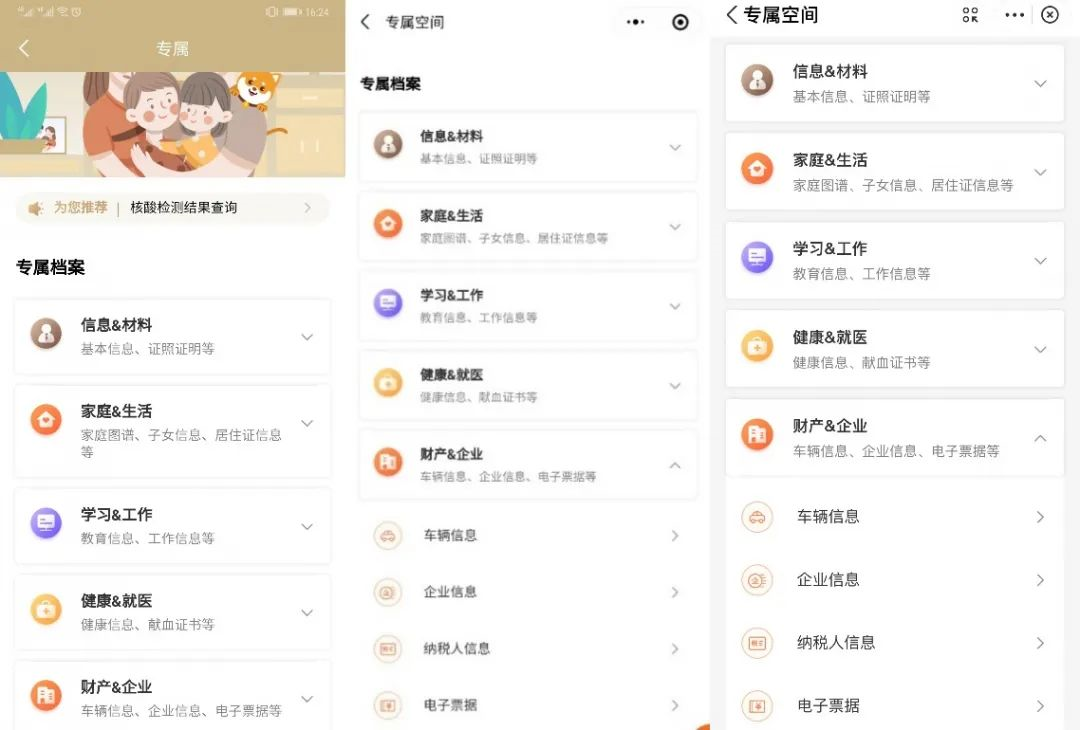The width and height of the screenshot is (1080, 730).
Task: Collapse 财产&企业 on the screen with the scan icon
Action: [x=895, y=438]
